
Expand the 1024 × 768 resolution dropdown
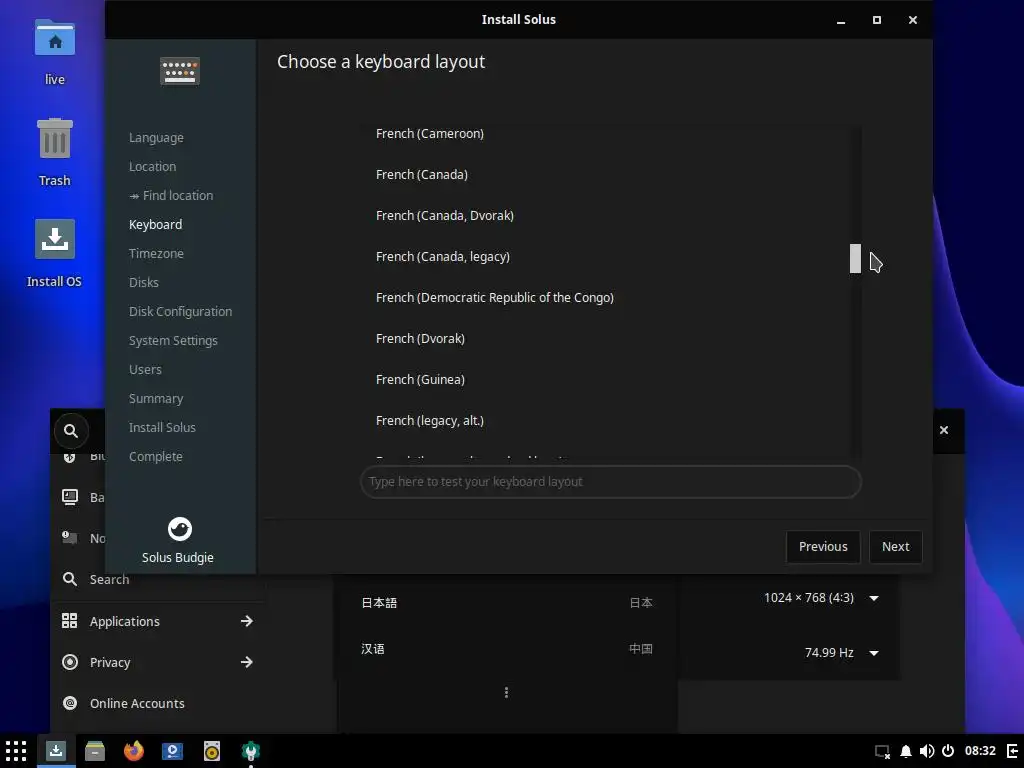pyautogui.click(x=874, y=598)
